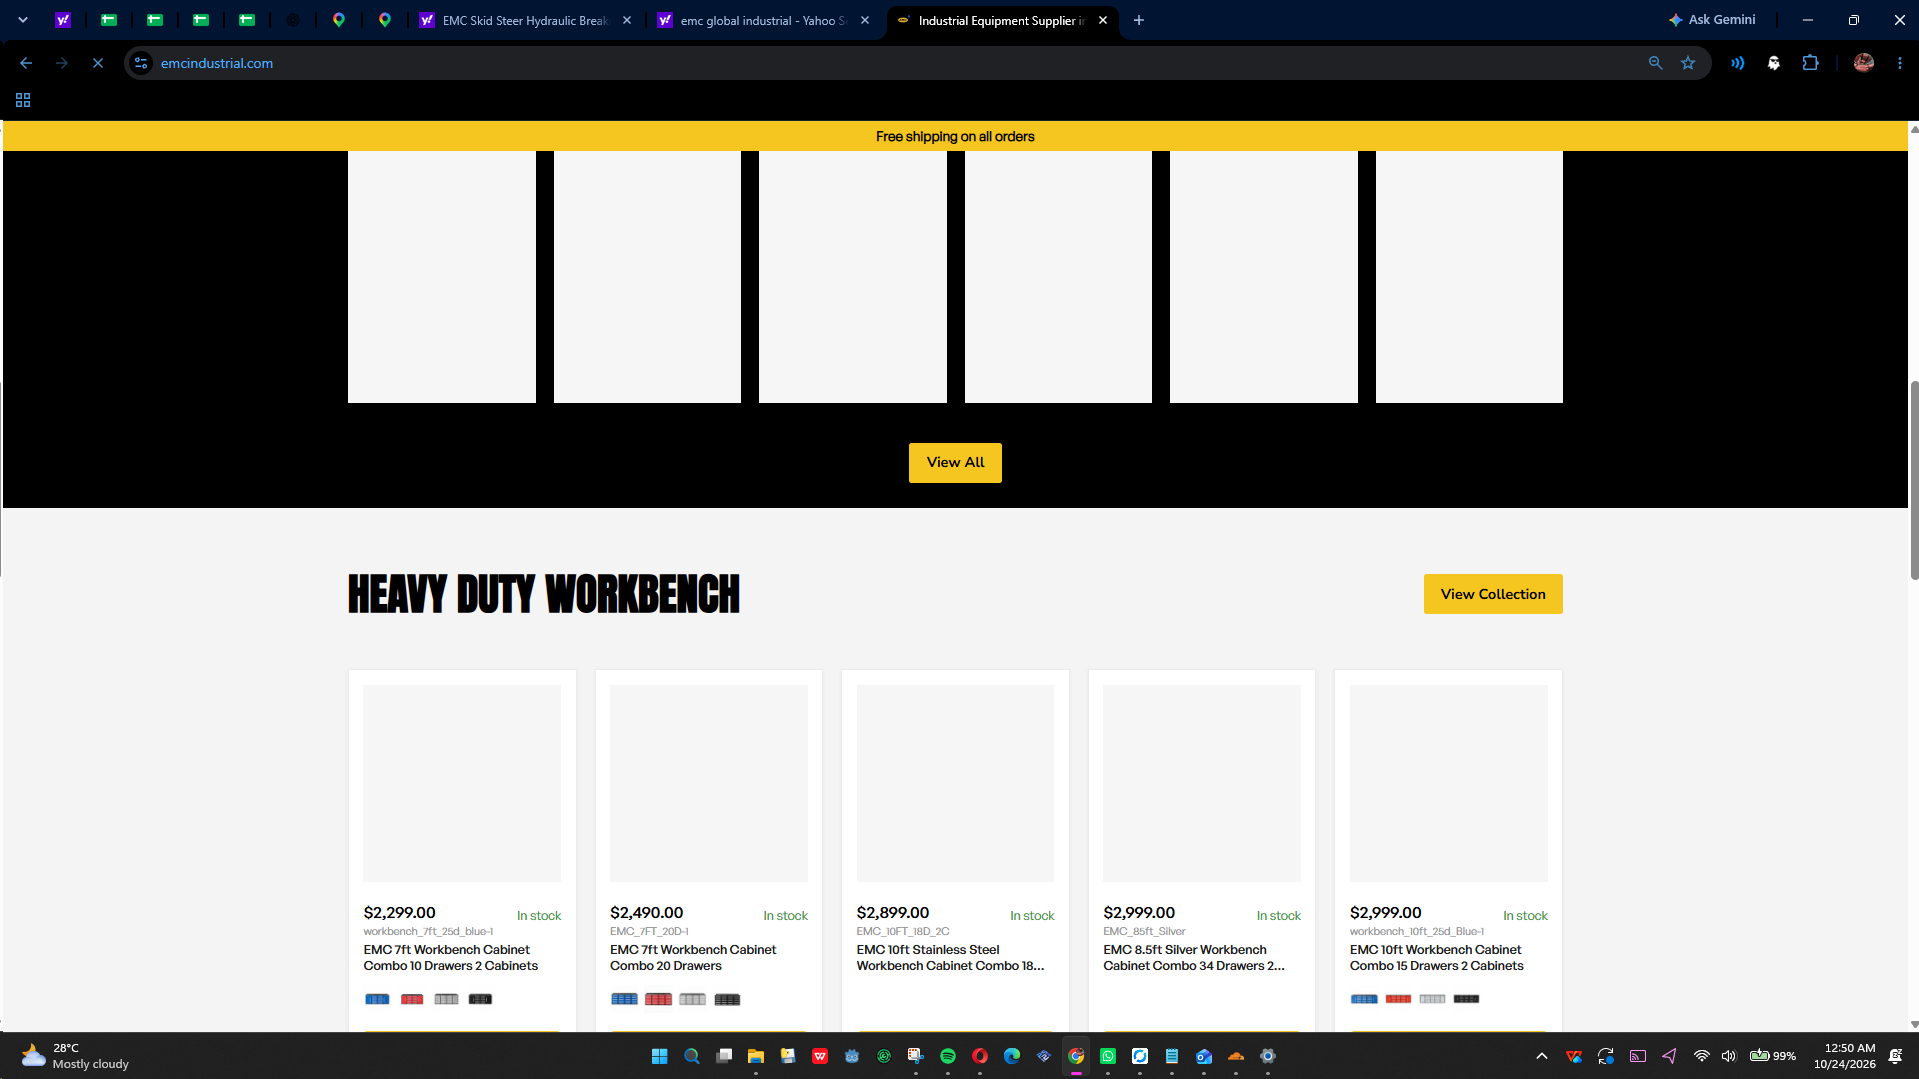Viewport: 1919px width, 1079px height.
Task: Switch to the pinned Yahoo tab
Action: click(63, 20)
